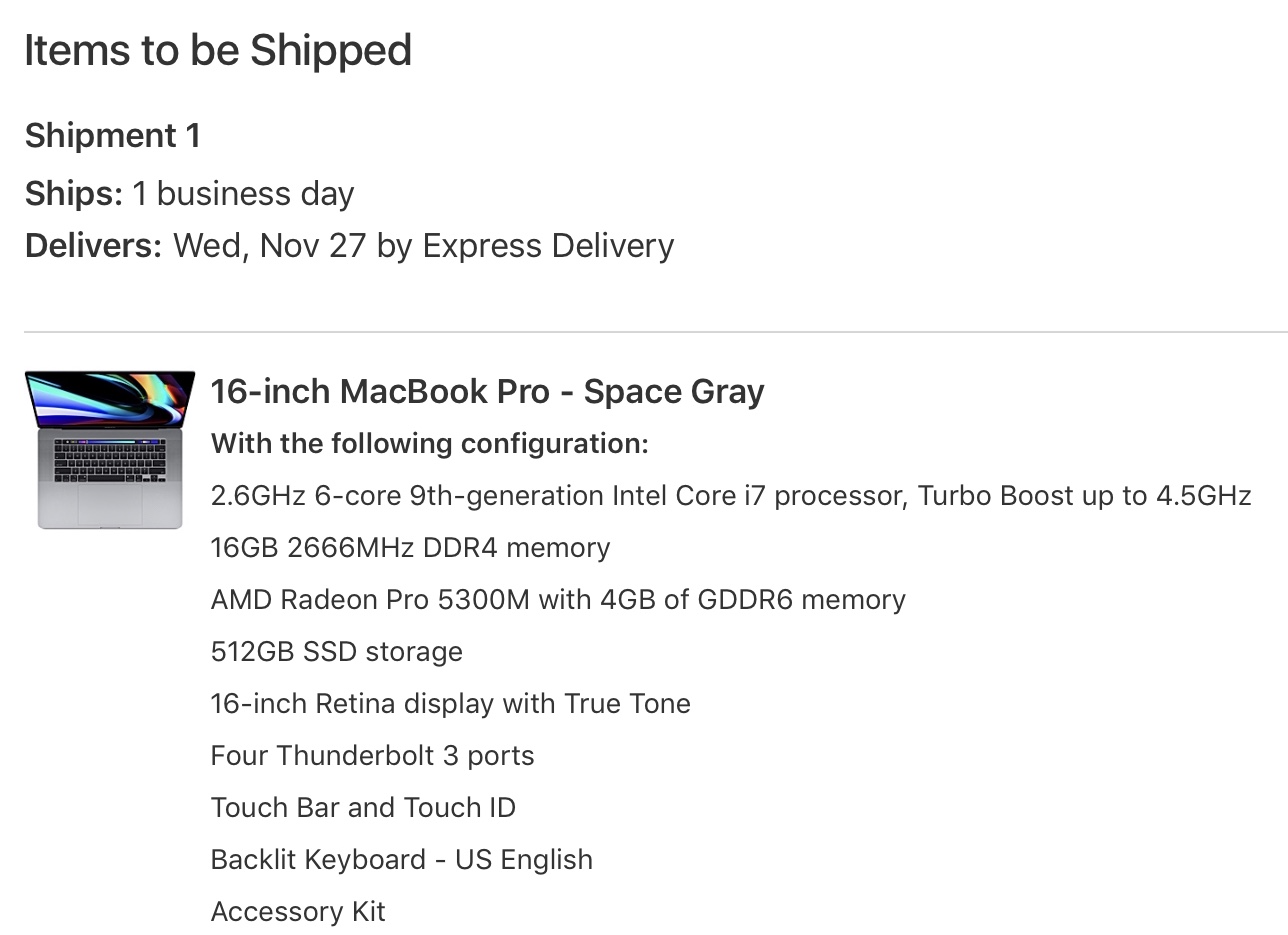
Task: Click the Items to be Shipped heading
Action: 218,50
